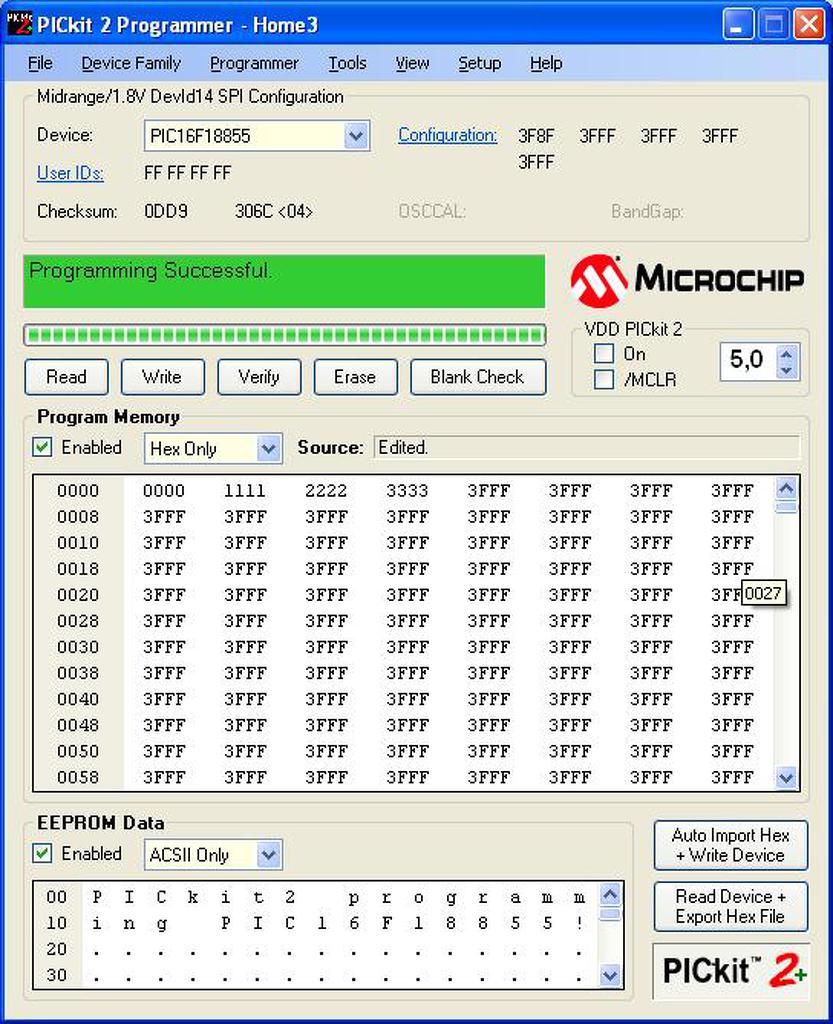
Task: Click the 306C <04> value
Action: [x=274, y=212]
